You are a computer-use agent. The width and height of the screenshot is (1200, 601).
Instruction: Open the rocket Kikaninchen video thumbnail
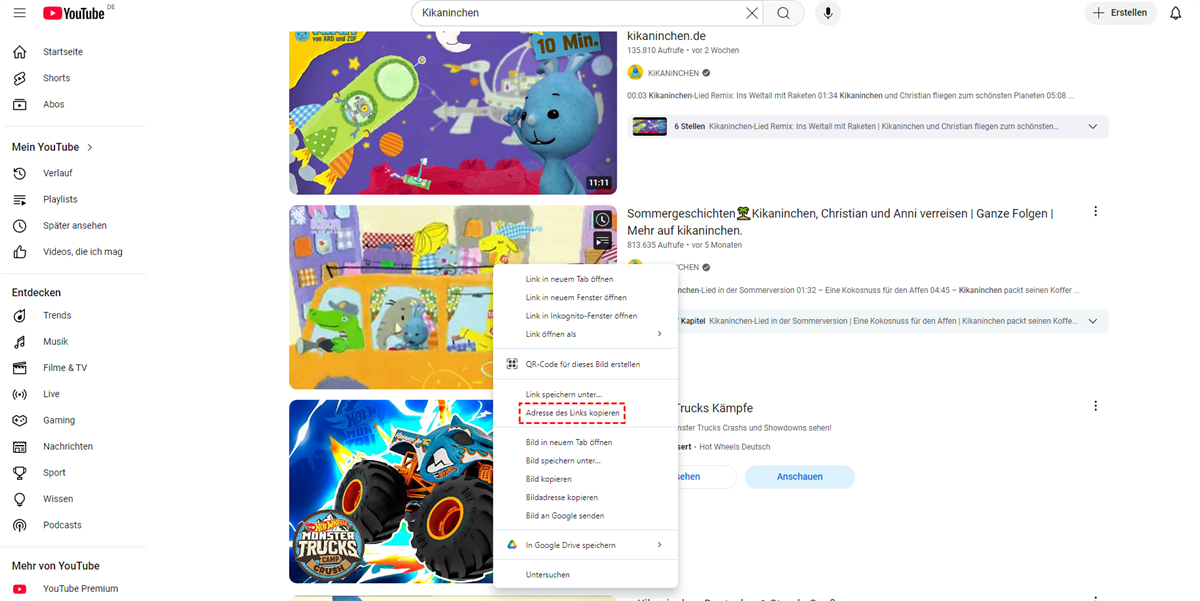pos(453,112)
